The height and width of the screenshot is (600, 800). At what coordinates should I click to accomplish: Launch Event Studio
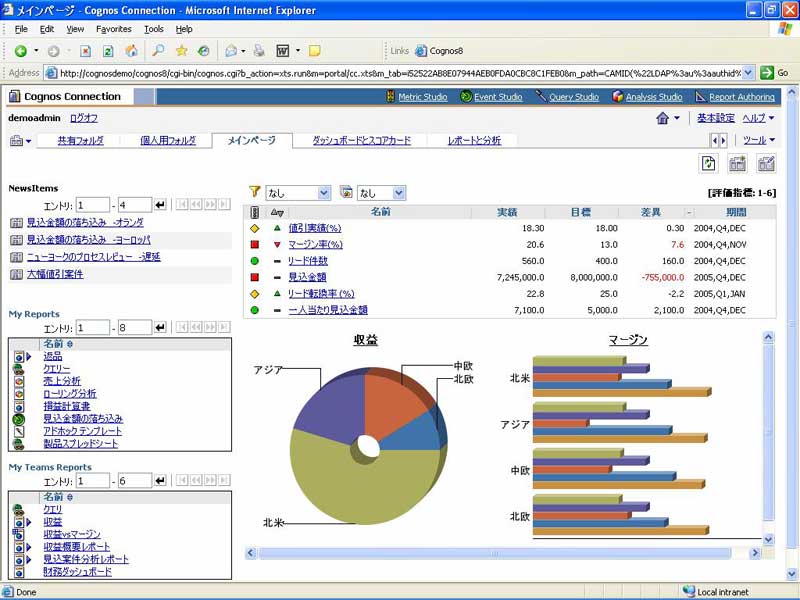click(498, 97)
